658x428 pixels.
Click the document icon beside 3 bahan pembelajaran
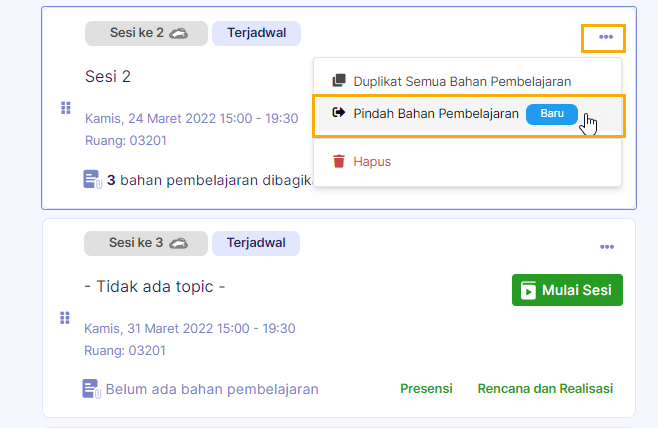(x=92, y=180)
